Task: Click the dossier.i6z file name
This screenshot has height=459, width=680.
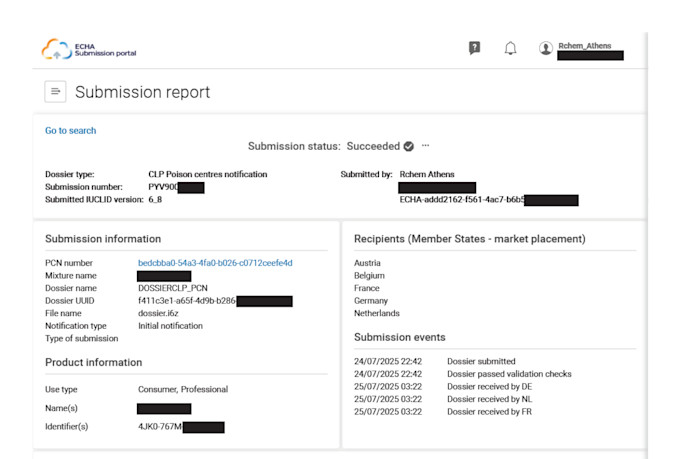Action: coord(158,313)
